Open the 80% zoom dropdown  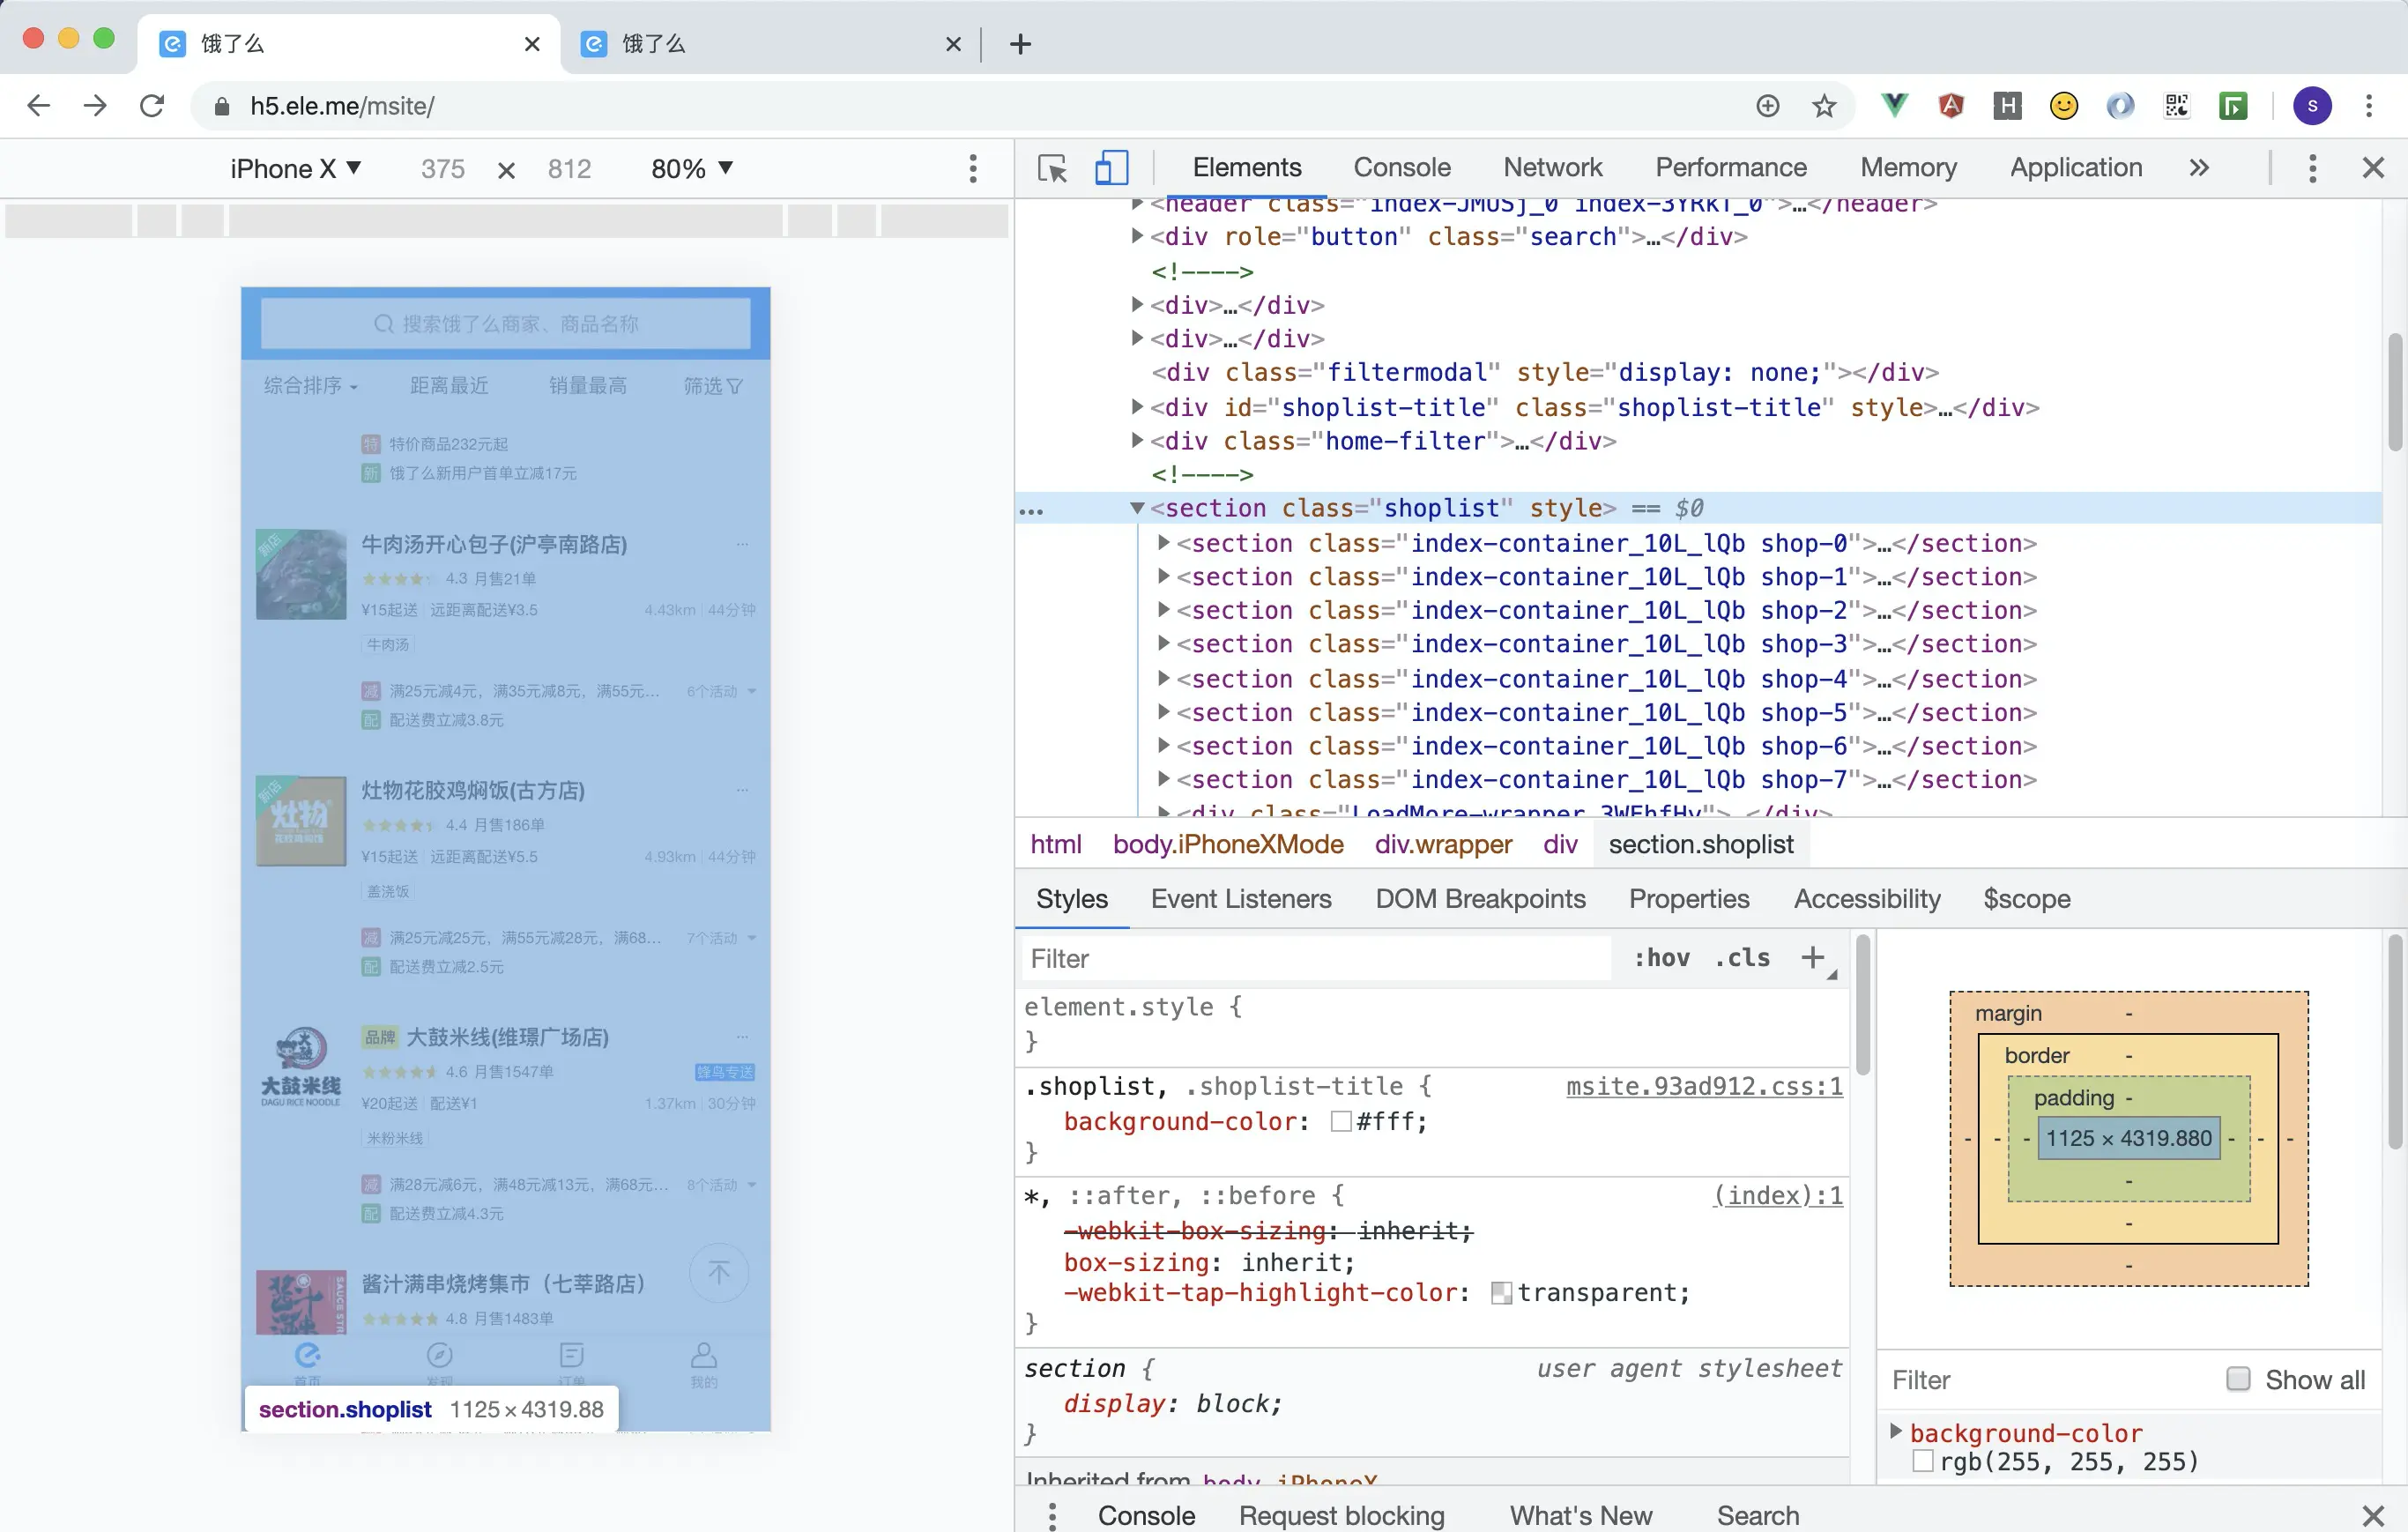click(690, 168)
